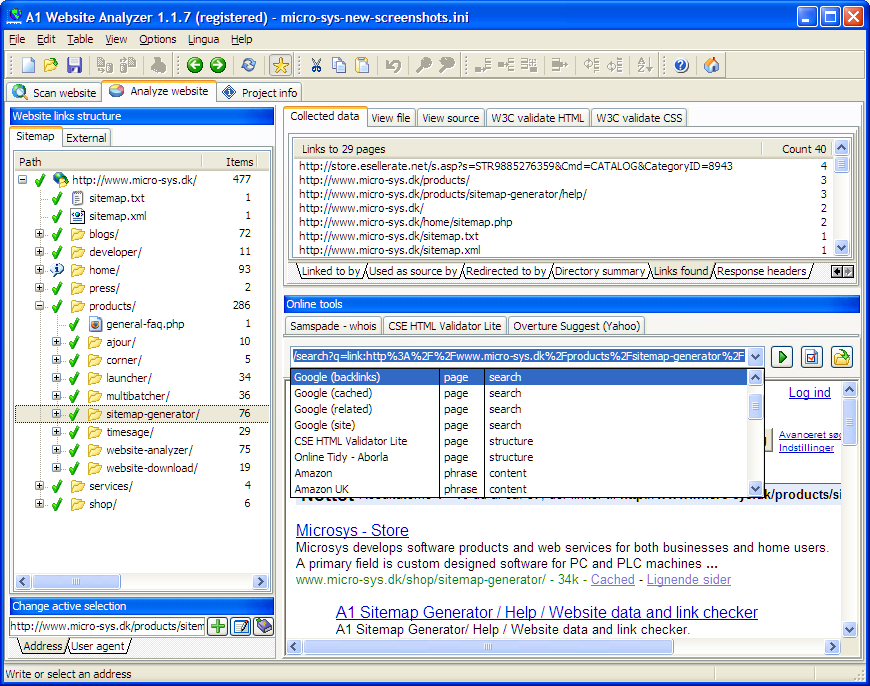The width and height of the screenshot is (870, 686).
Task: Open the online tools address dropdown arrow
Action: click(x=755, y=357)
